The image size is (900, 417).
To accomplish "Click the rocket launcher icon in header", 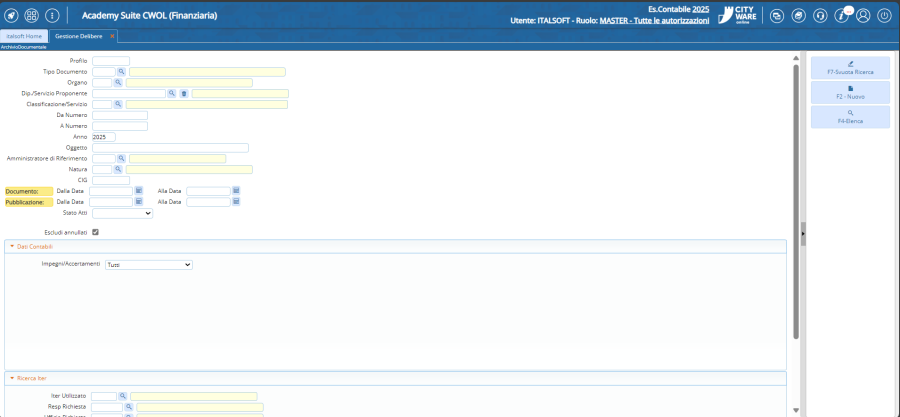I will [x=12, y=16].
